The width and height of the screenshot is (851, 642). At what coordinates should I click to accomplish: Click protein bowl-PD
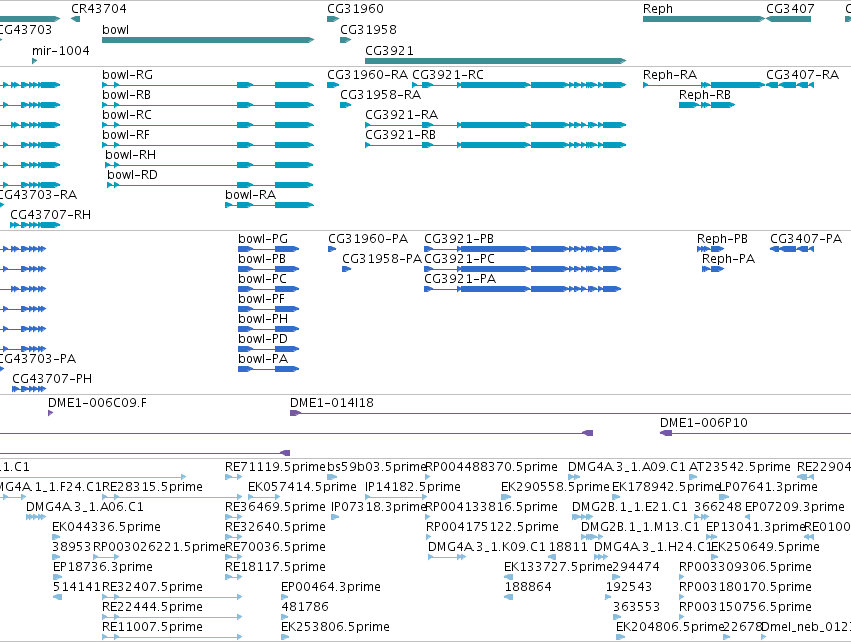click(269, 349)
